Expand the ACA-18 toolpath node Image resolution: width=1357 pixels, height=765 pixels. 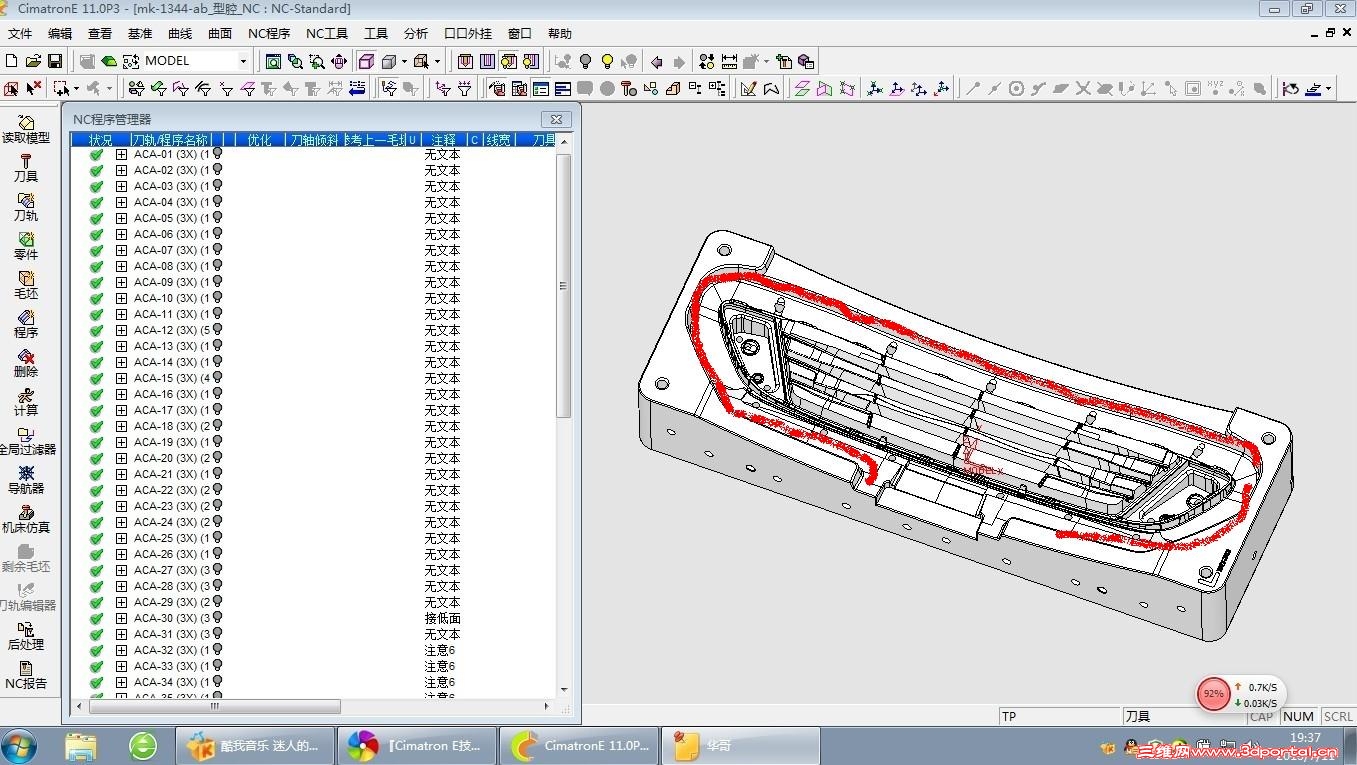121,427
